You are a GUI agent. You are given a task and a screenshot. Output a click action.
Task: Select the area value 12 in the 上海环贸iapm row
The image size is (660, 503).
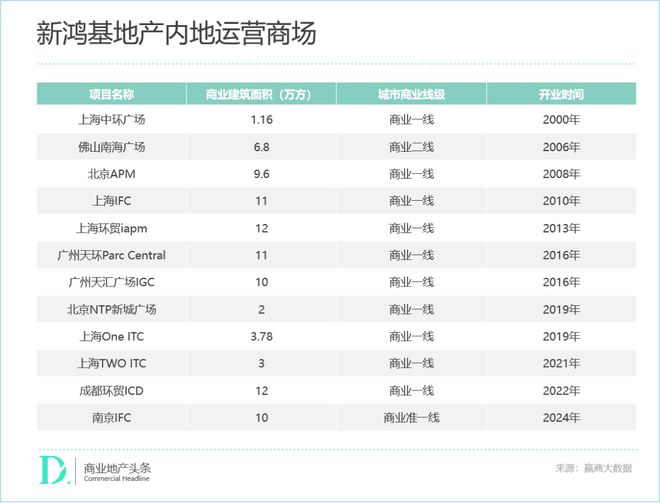point(261,228)
